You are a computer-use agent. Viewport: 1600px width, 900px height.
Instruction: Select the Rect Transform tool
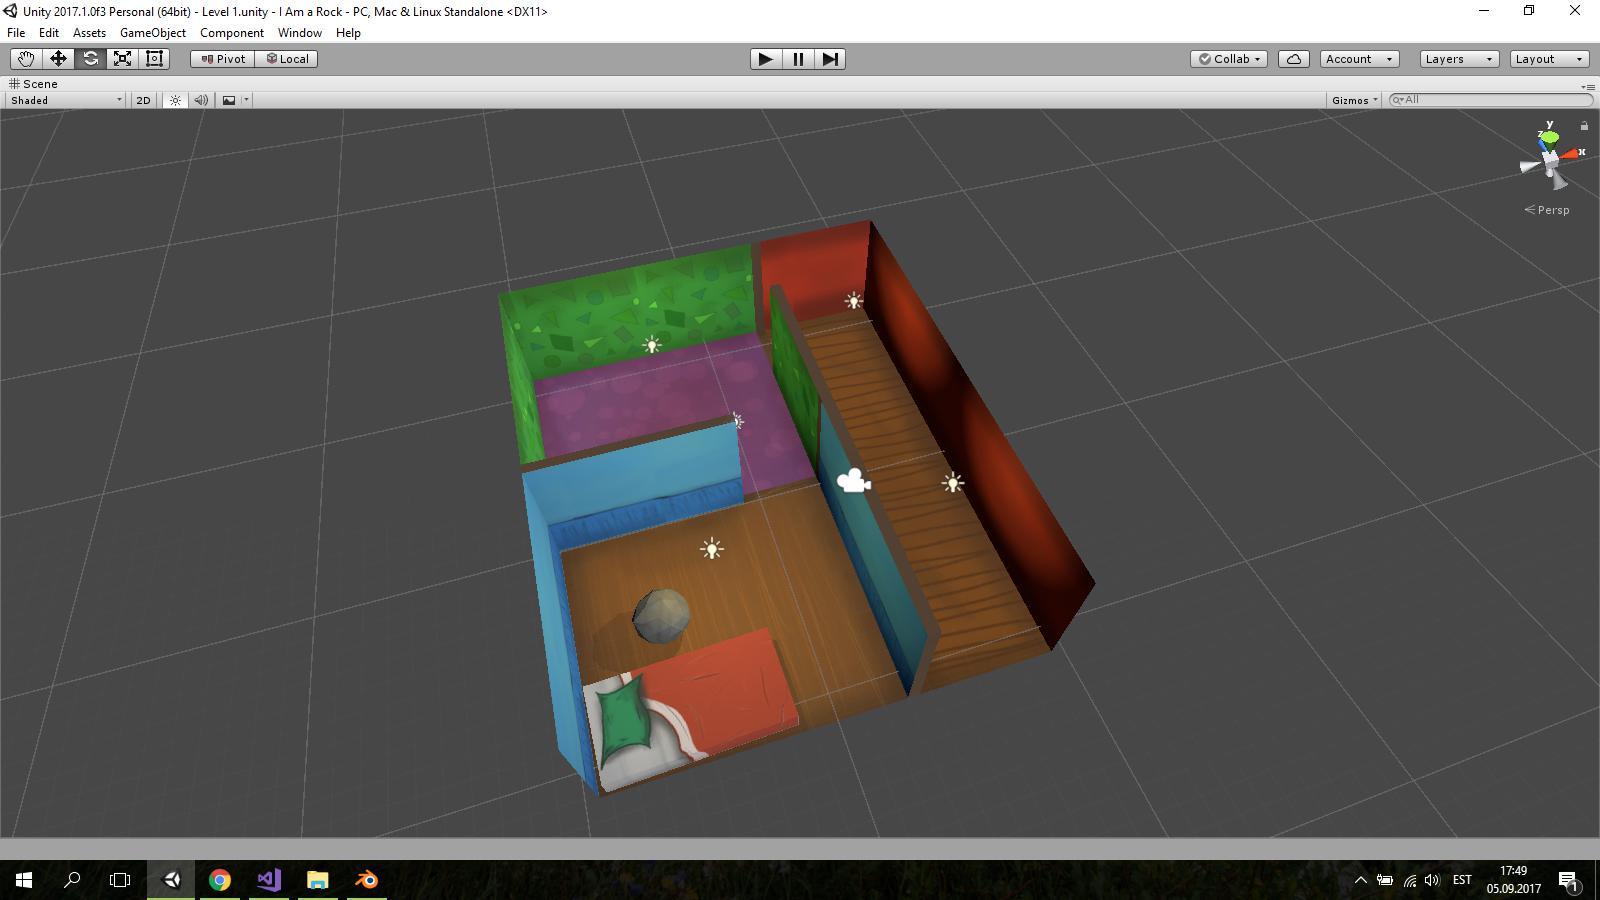click(x=154, y=59)
